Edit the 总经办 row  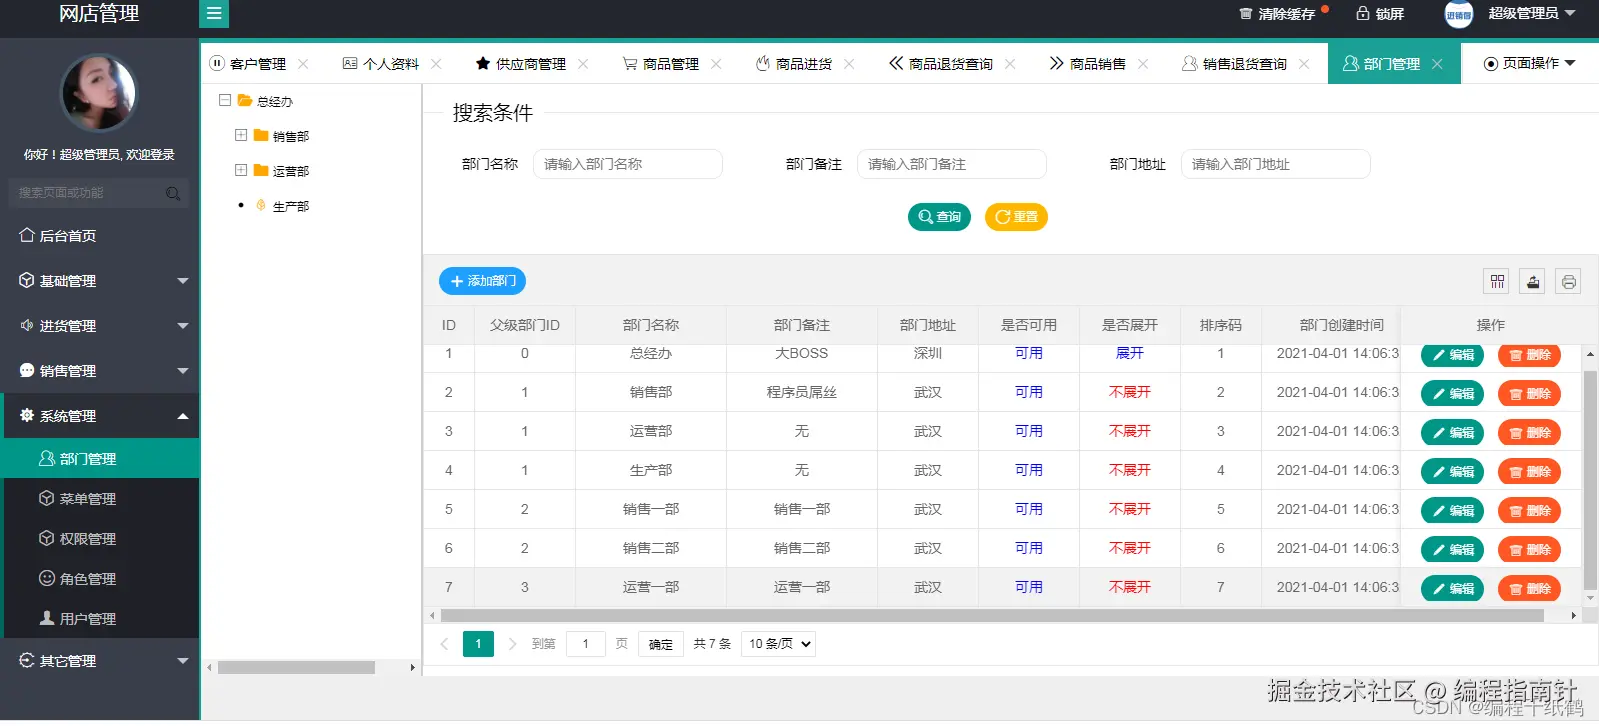[x=1452, y=355]
